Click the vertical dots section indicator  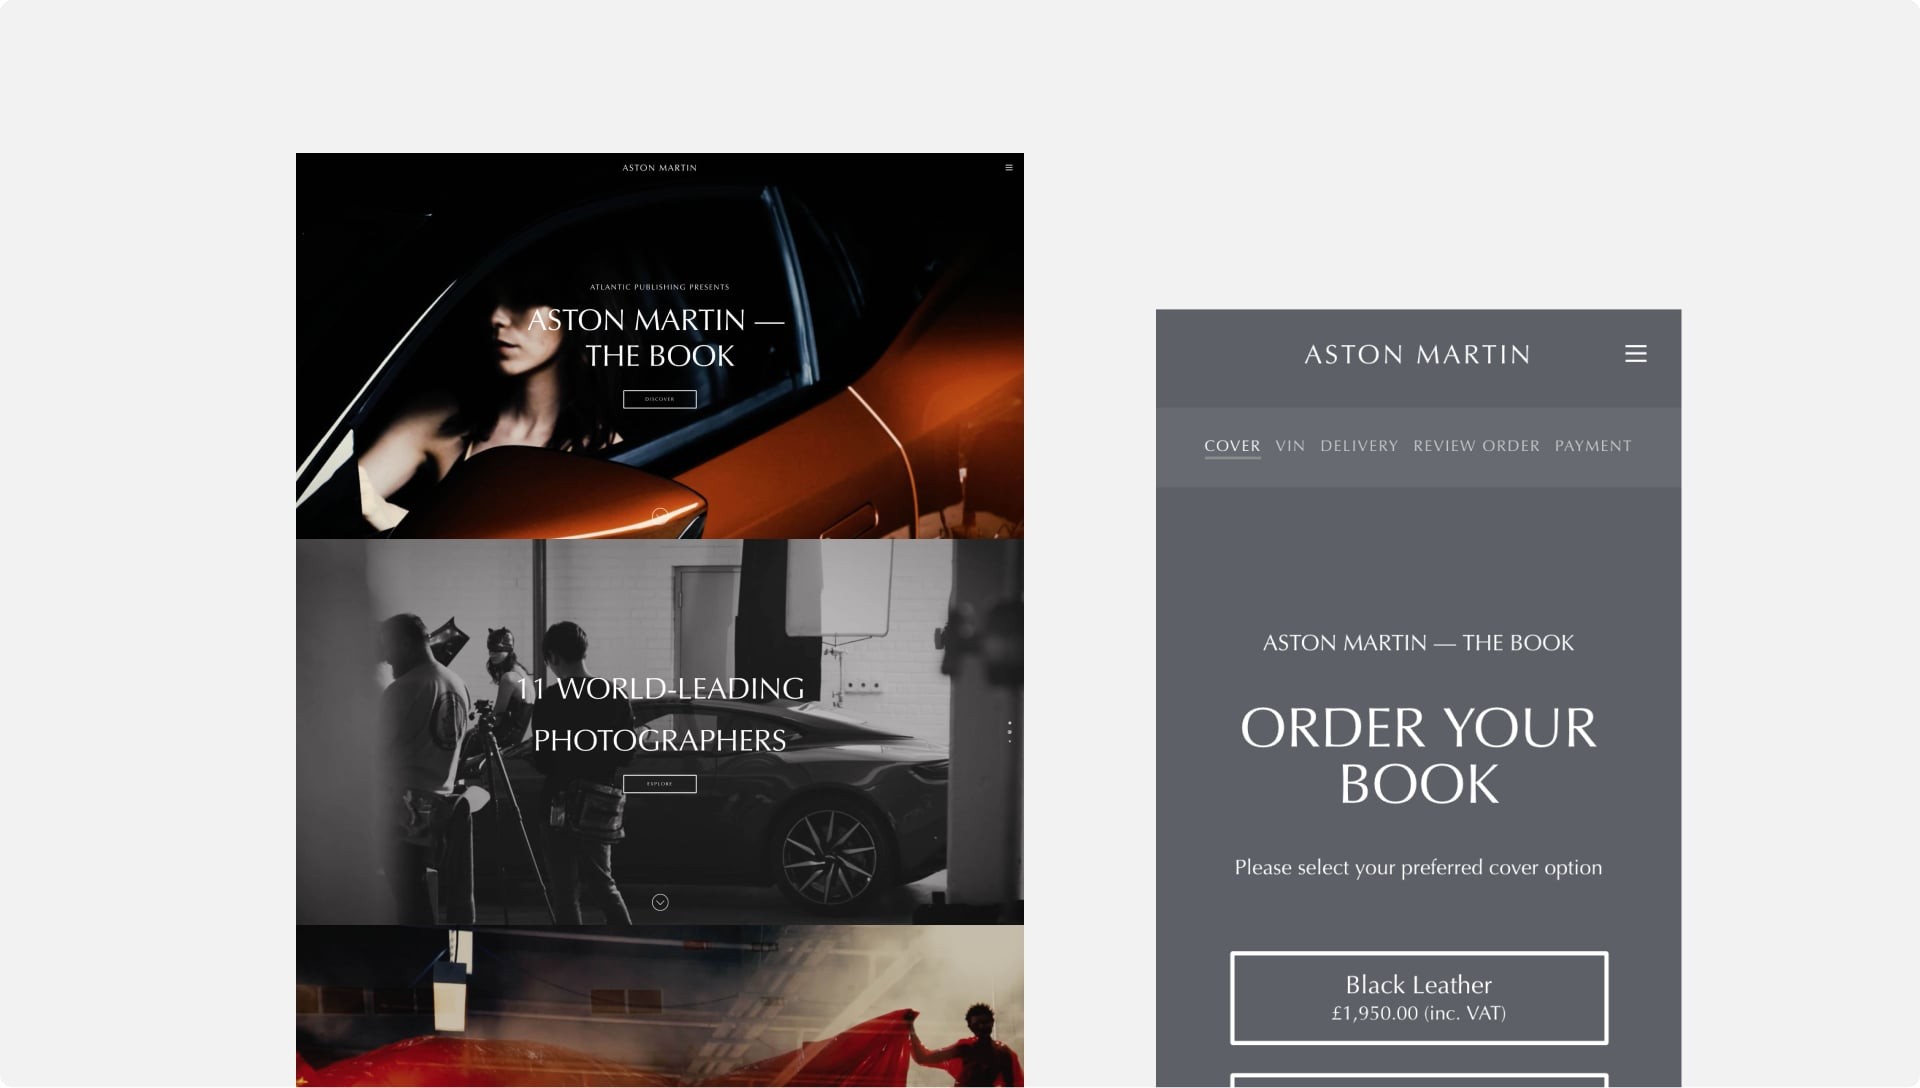tap(1009, 732)
